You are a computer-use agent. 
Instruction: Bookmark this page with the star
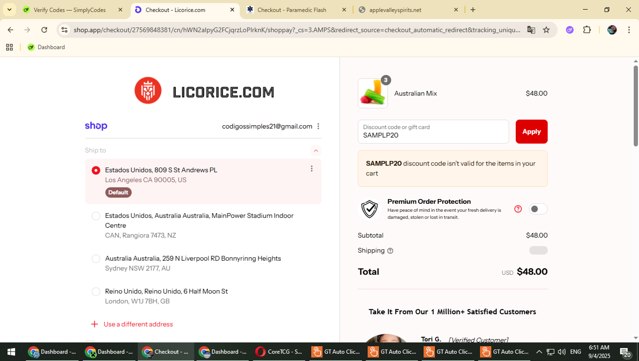pos(546,30)
